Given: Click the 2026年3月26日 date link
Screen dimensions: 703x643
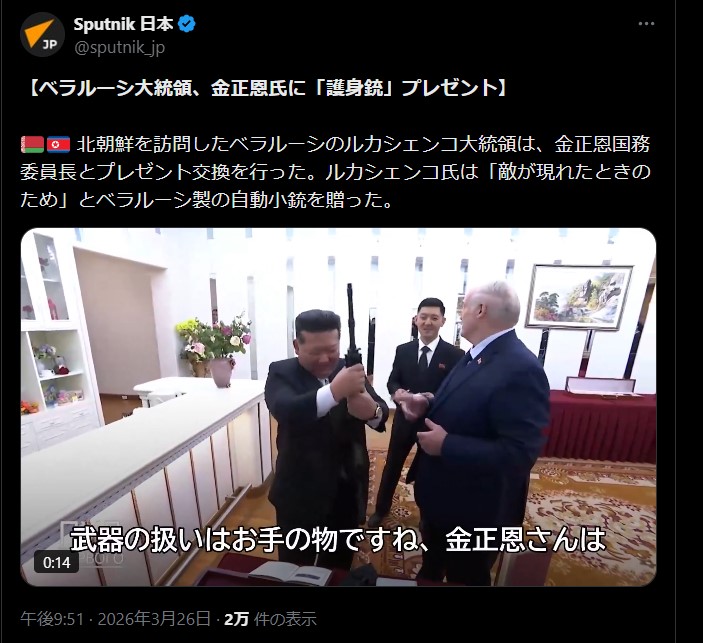Looking at the screenshot, I should 154,619.
